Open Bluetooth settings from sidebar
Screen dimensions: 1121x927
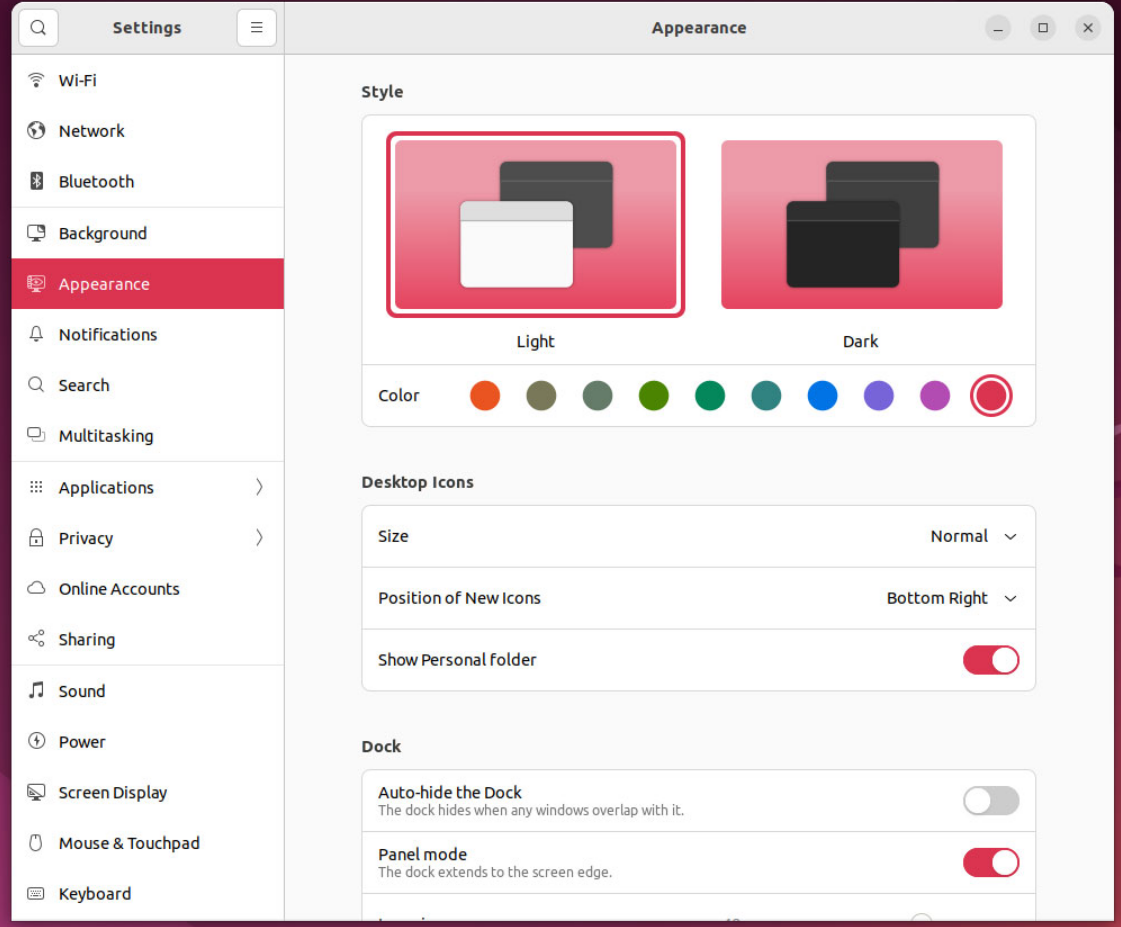(x=36, y=181)
